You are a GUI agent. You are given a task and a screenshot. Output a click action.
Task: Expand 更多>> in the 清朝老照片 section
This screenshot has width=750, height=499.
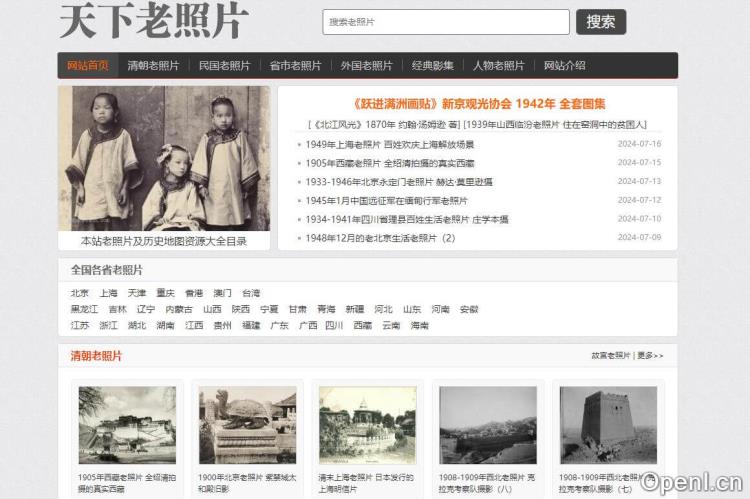tap(651, 356)
